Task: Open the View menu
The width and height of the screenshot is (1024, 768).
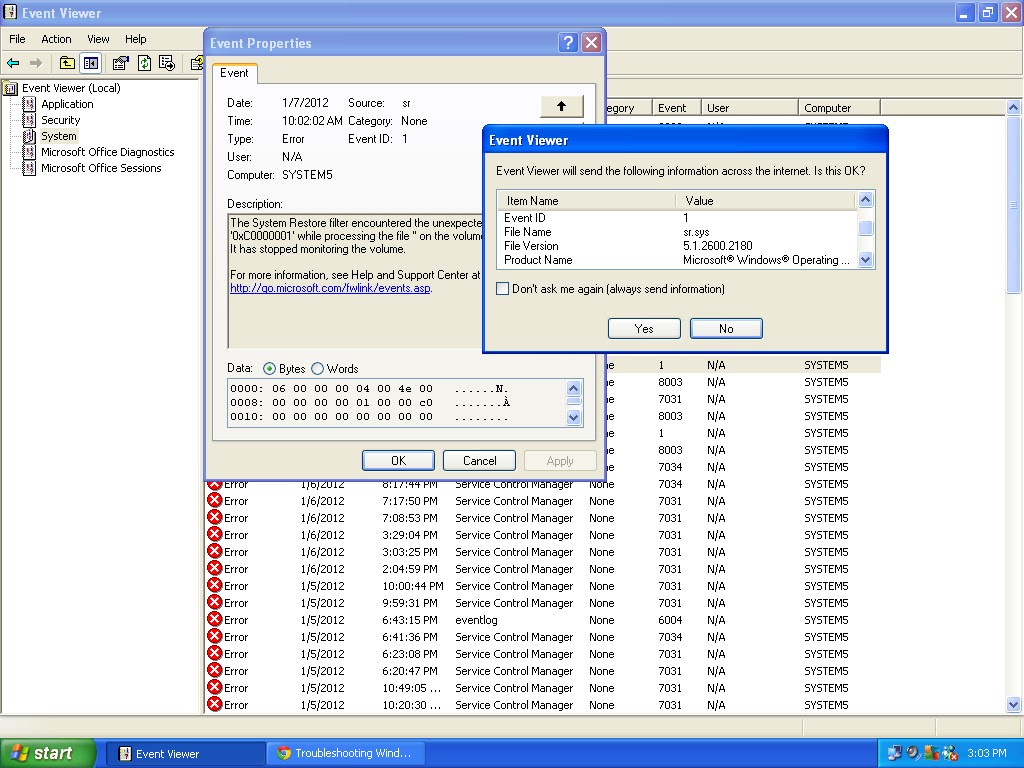Action: [98, 39]
